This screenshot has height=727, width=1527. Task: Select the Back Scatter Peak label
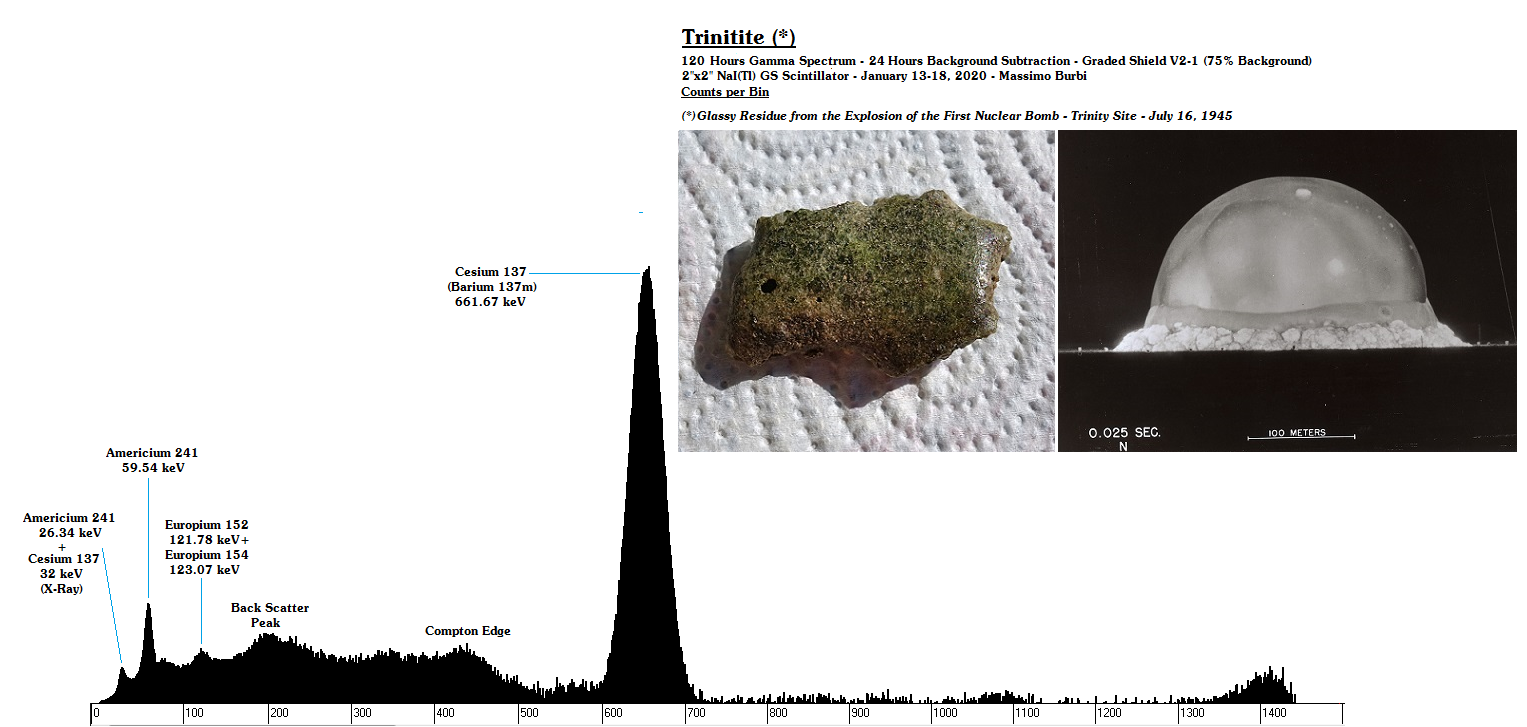pyautogui.click(x=269, y=615)
